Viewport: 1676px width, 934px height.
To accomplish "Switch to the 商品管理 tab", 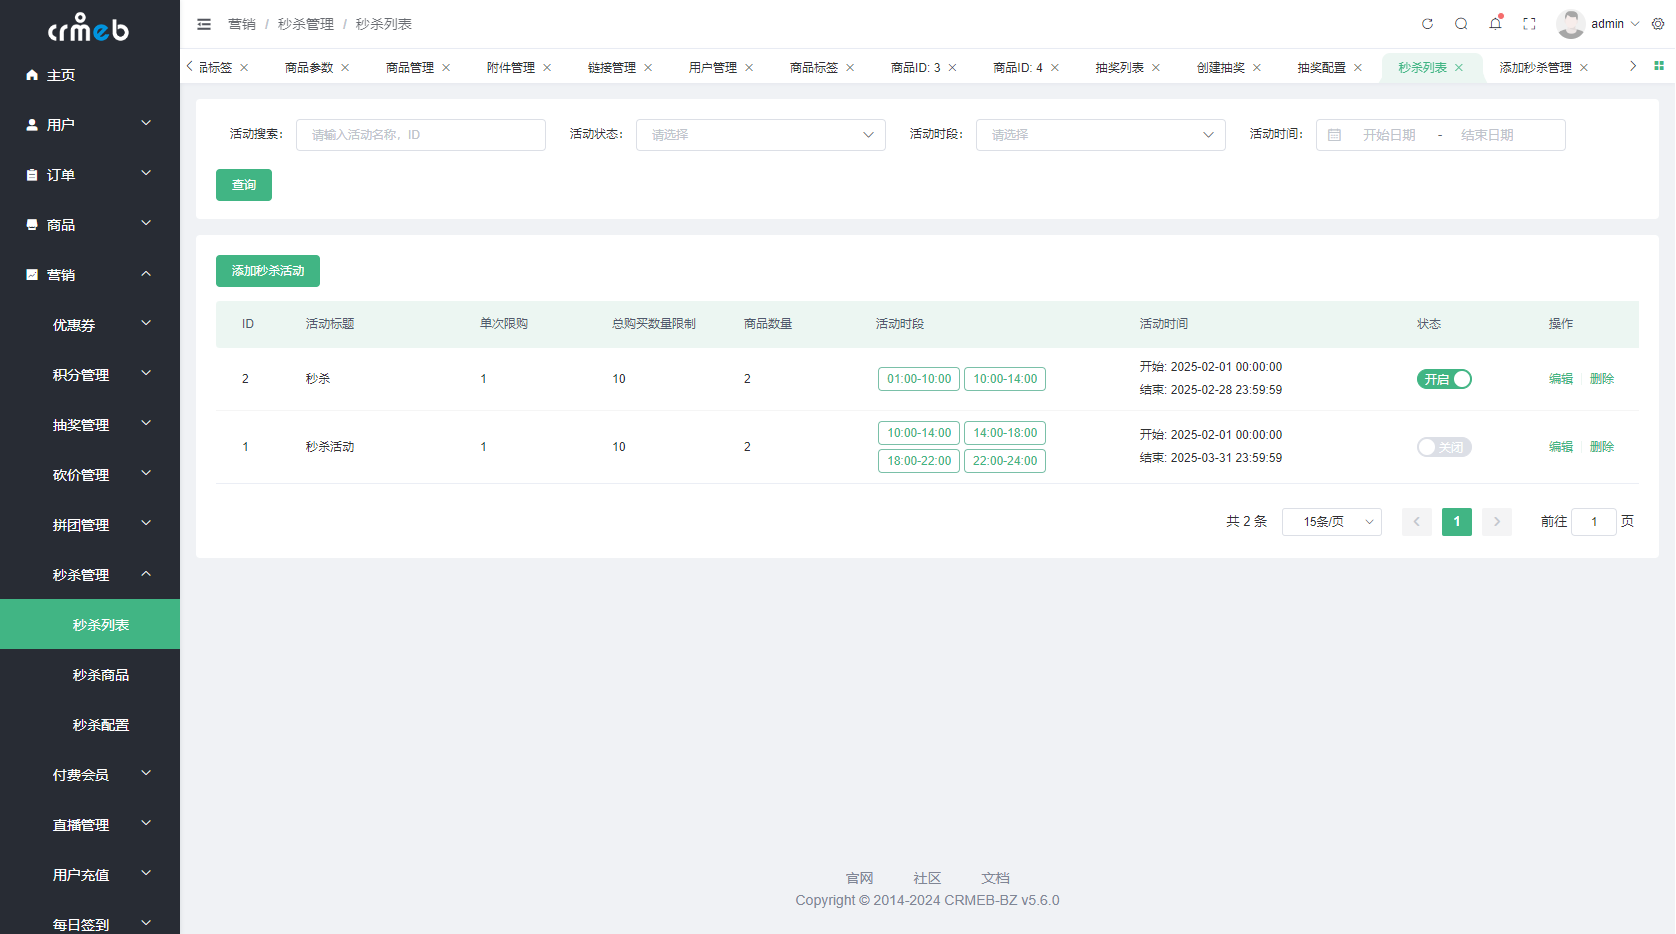I will [x=410, y=68].
